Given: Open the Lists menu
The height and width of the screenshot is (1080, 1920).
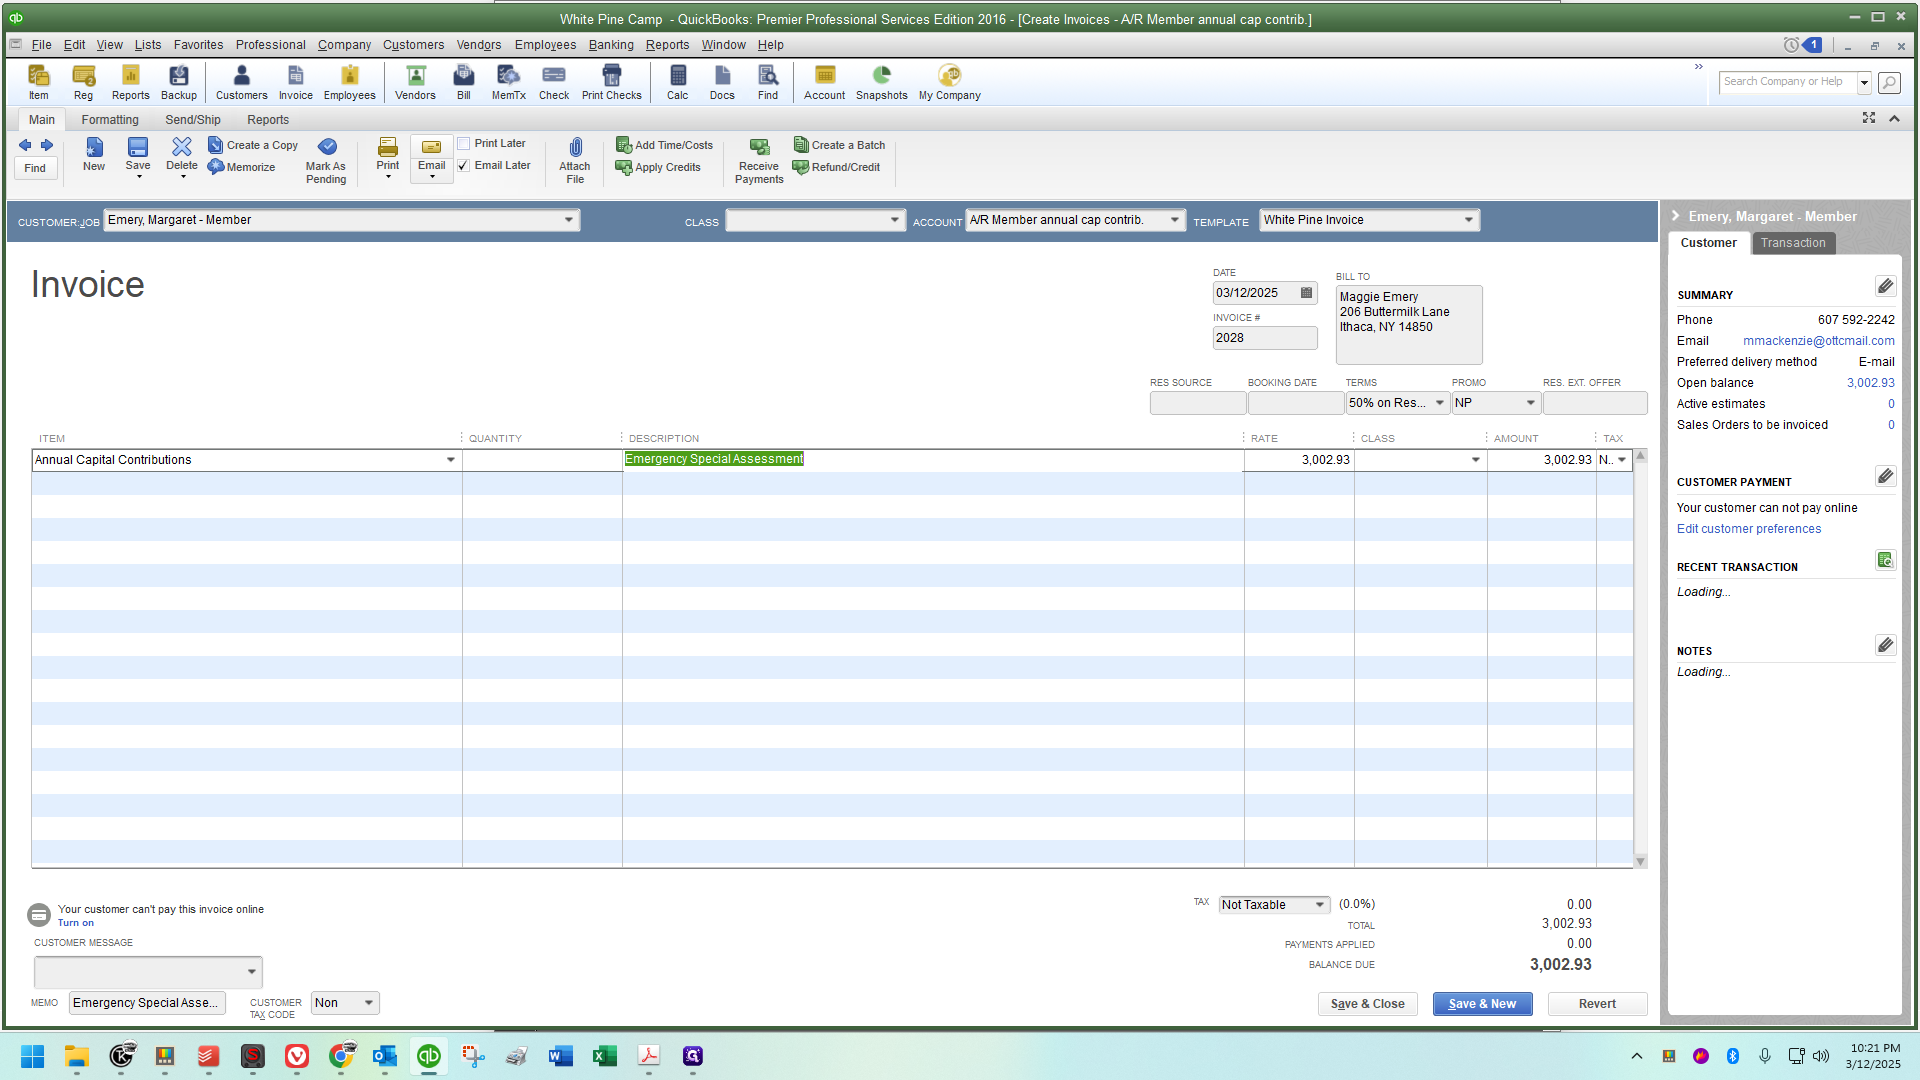Looking at the screenshot, I should pyautogui.click(x=148, y=45).
